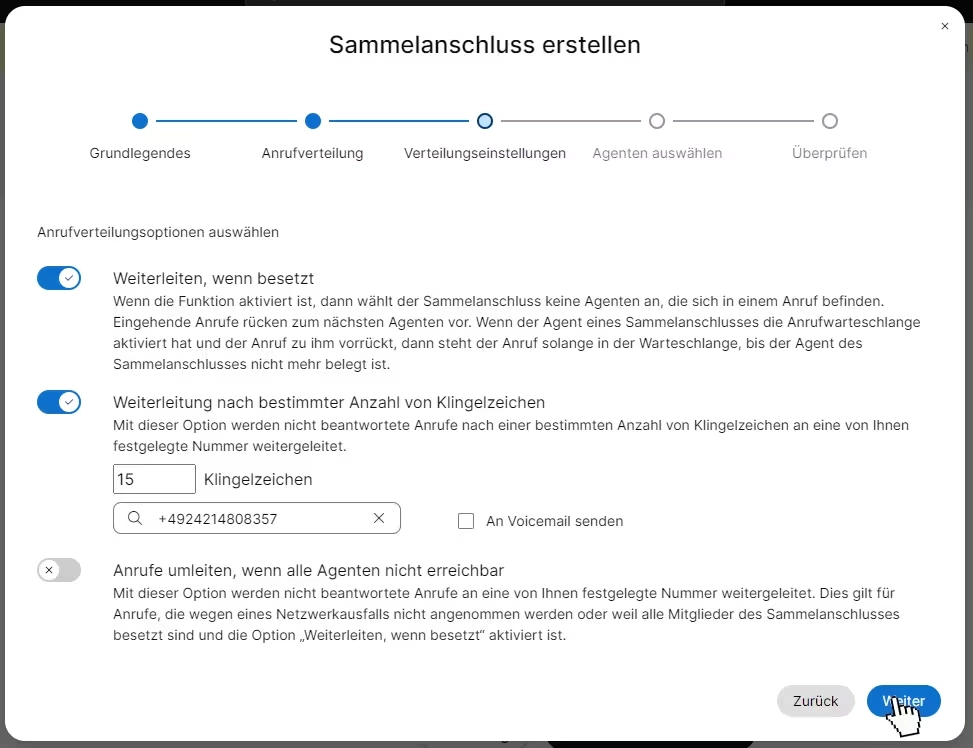Click the An Voicemail senden label text
973x748 pixels.
(555, 521)
